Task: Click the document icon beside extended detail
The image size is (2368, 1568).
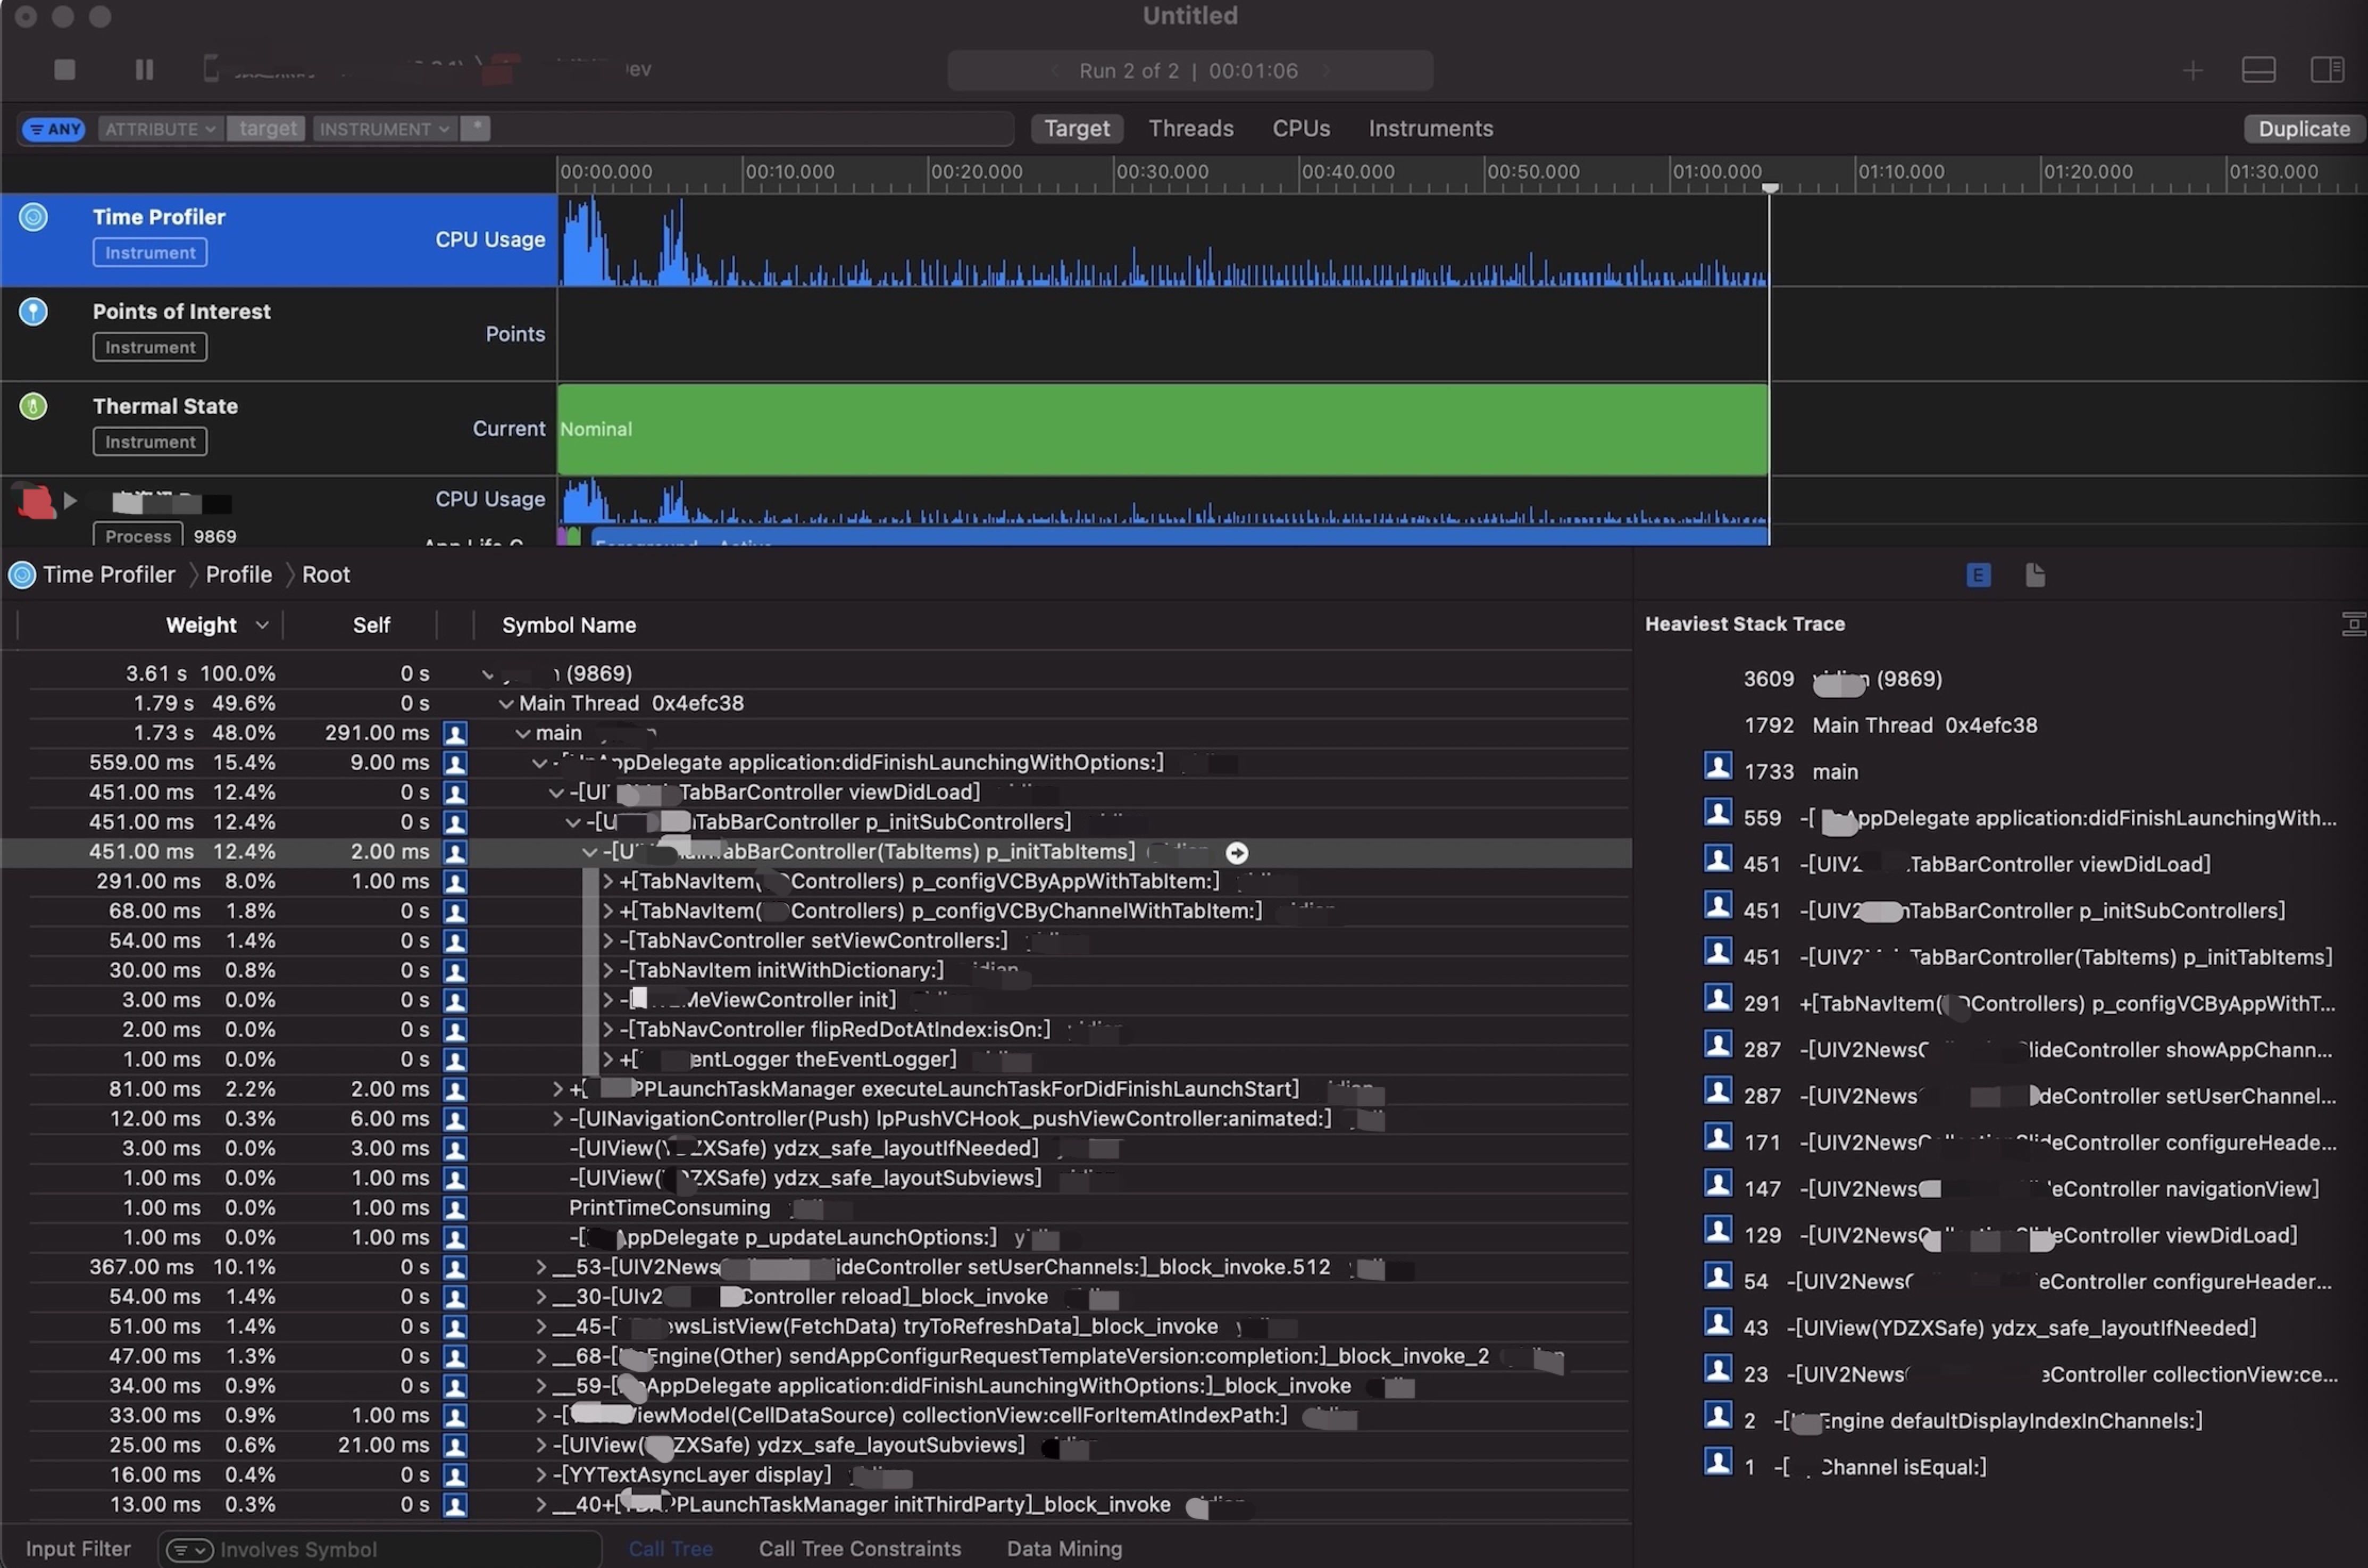Action: [2034, 575]
